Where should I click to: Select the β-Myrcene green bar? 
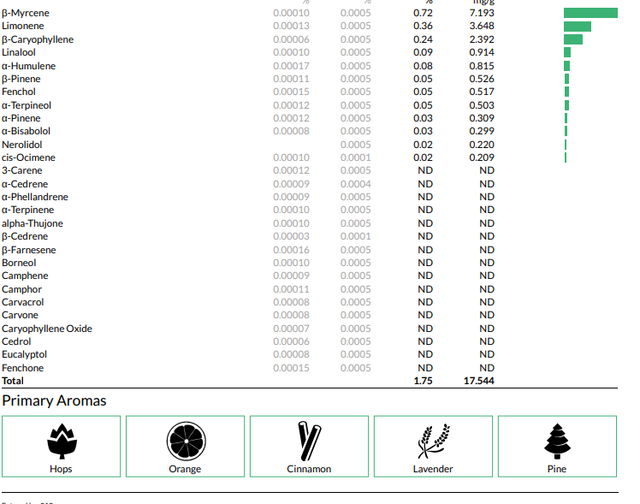point(591,13)
